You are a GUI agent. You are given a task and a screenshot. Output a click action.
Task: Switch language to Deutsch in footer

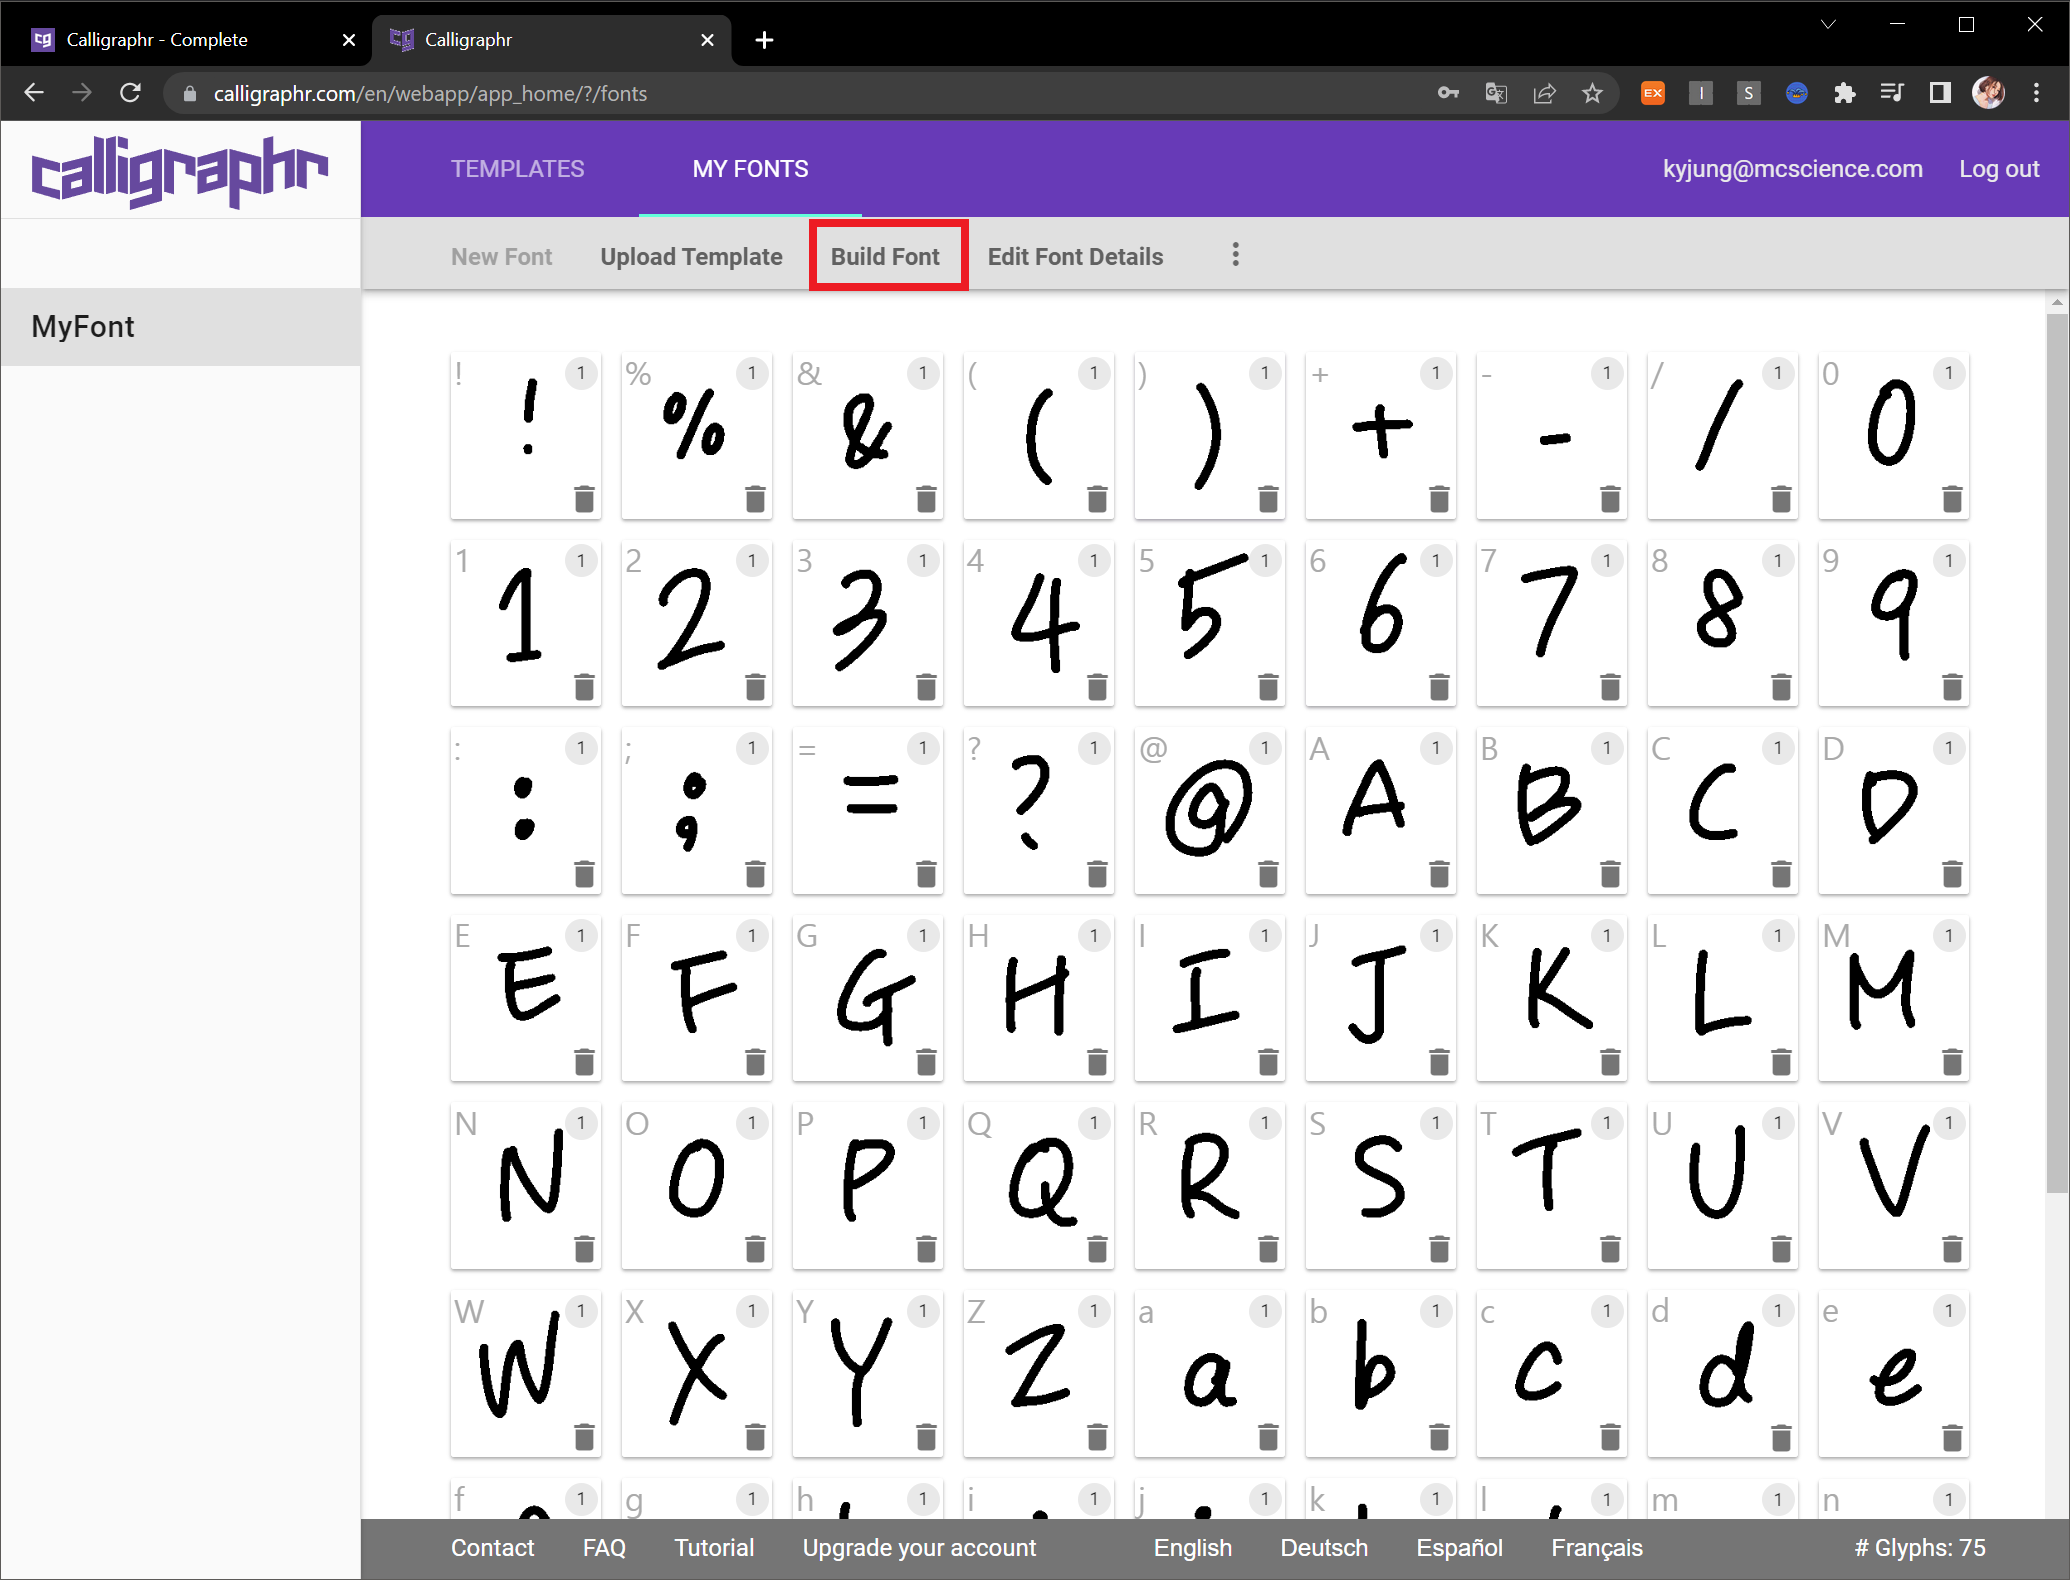point(1323,1547)
